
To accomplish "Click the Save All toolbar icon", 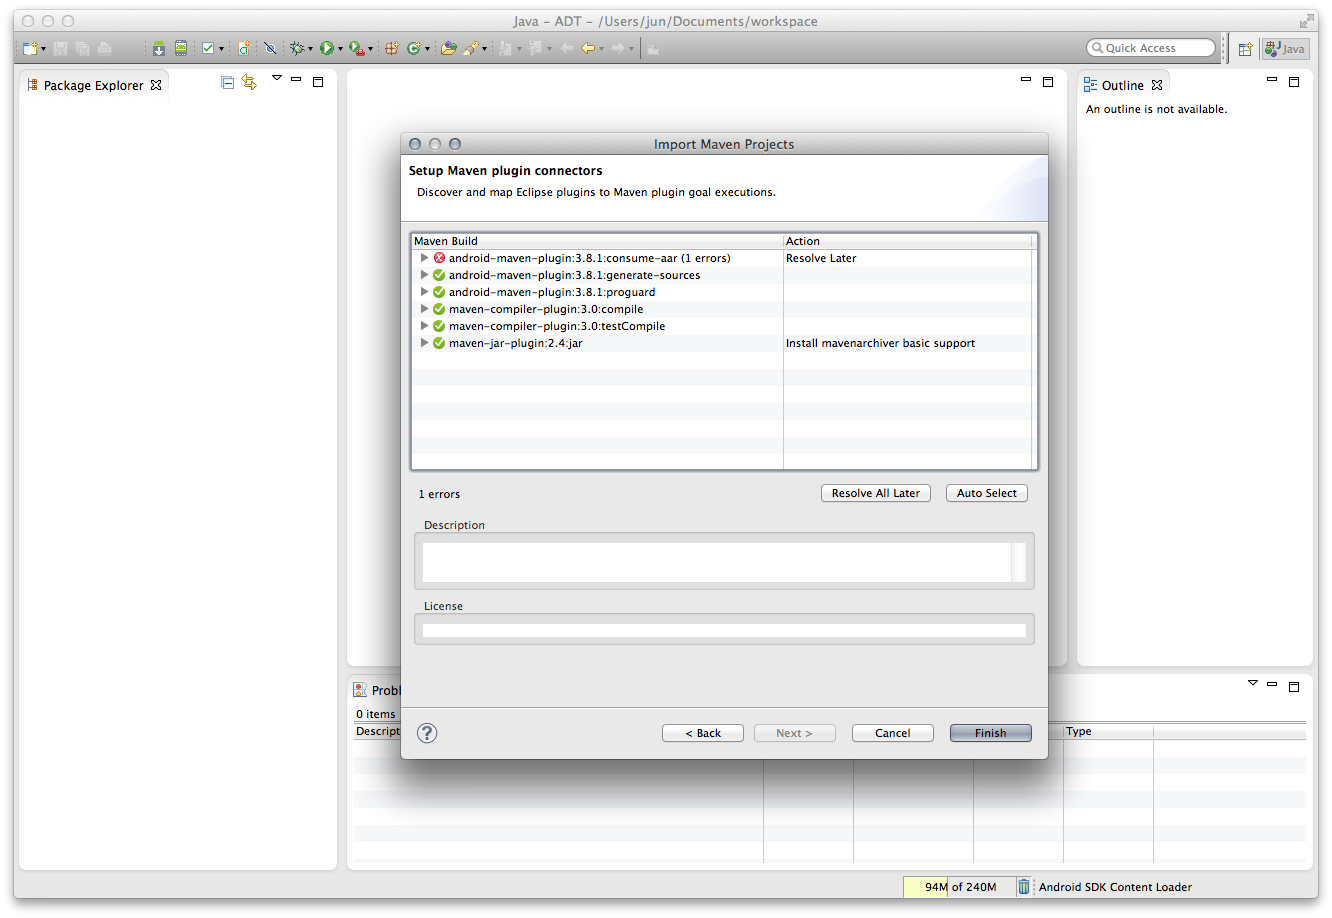I will pos(82,48).
